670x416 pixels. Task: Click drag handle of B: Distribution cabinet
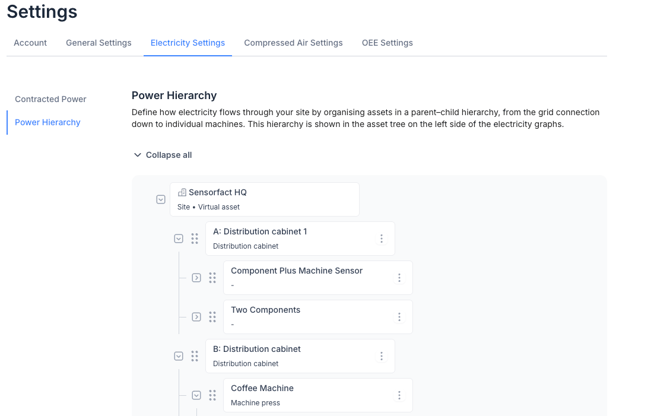tap(195, 356)
